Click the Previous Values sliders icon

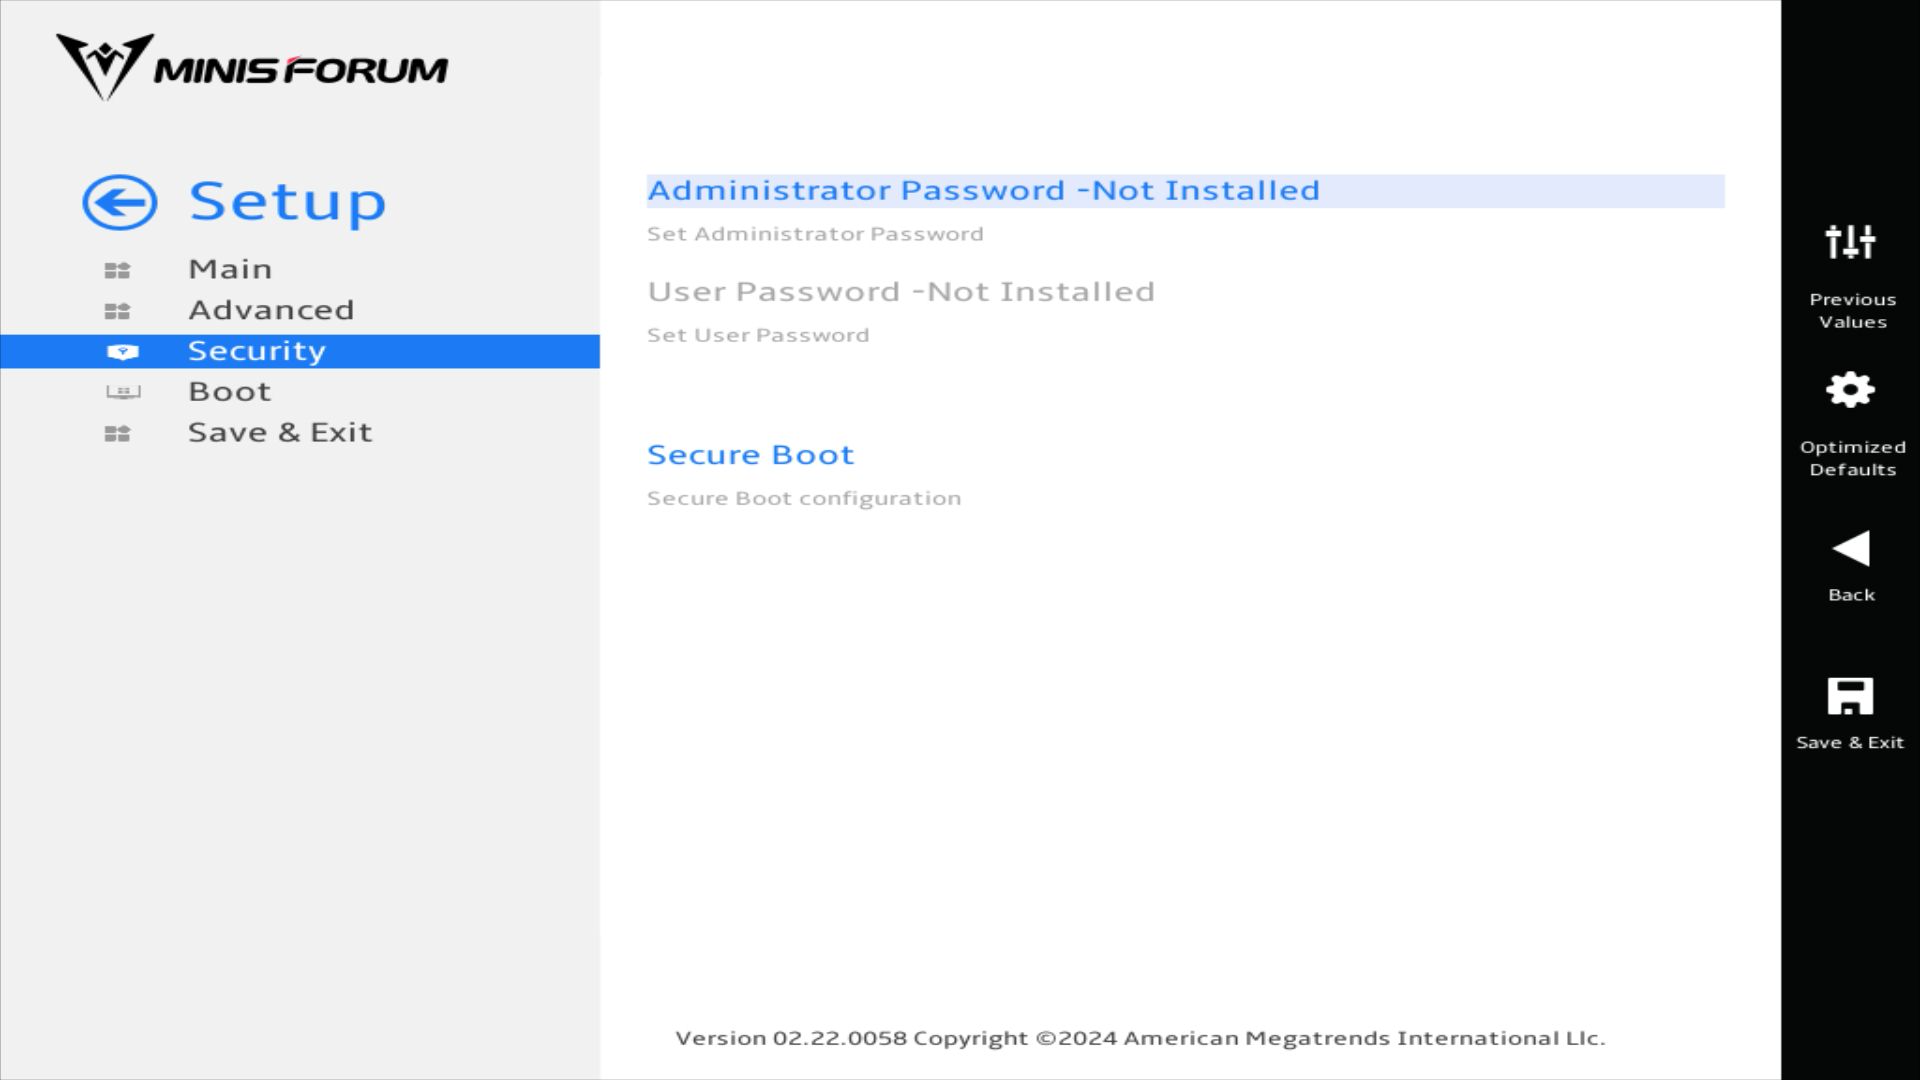tap(1850, 242)
